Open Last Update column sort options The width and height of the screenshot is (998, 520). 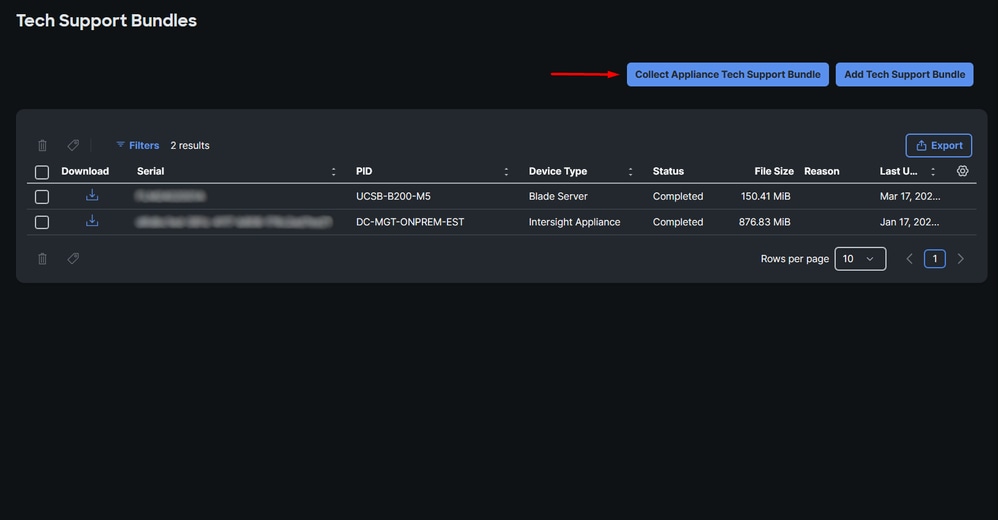[x=933, y=171]
